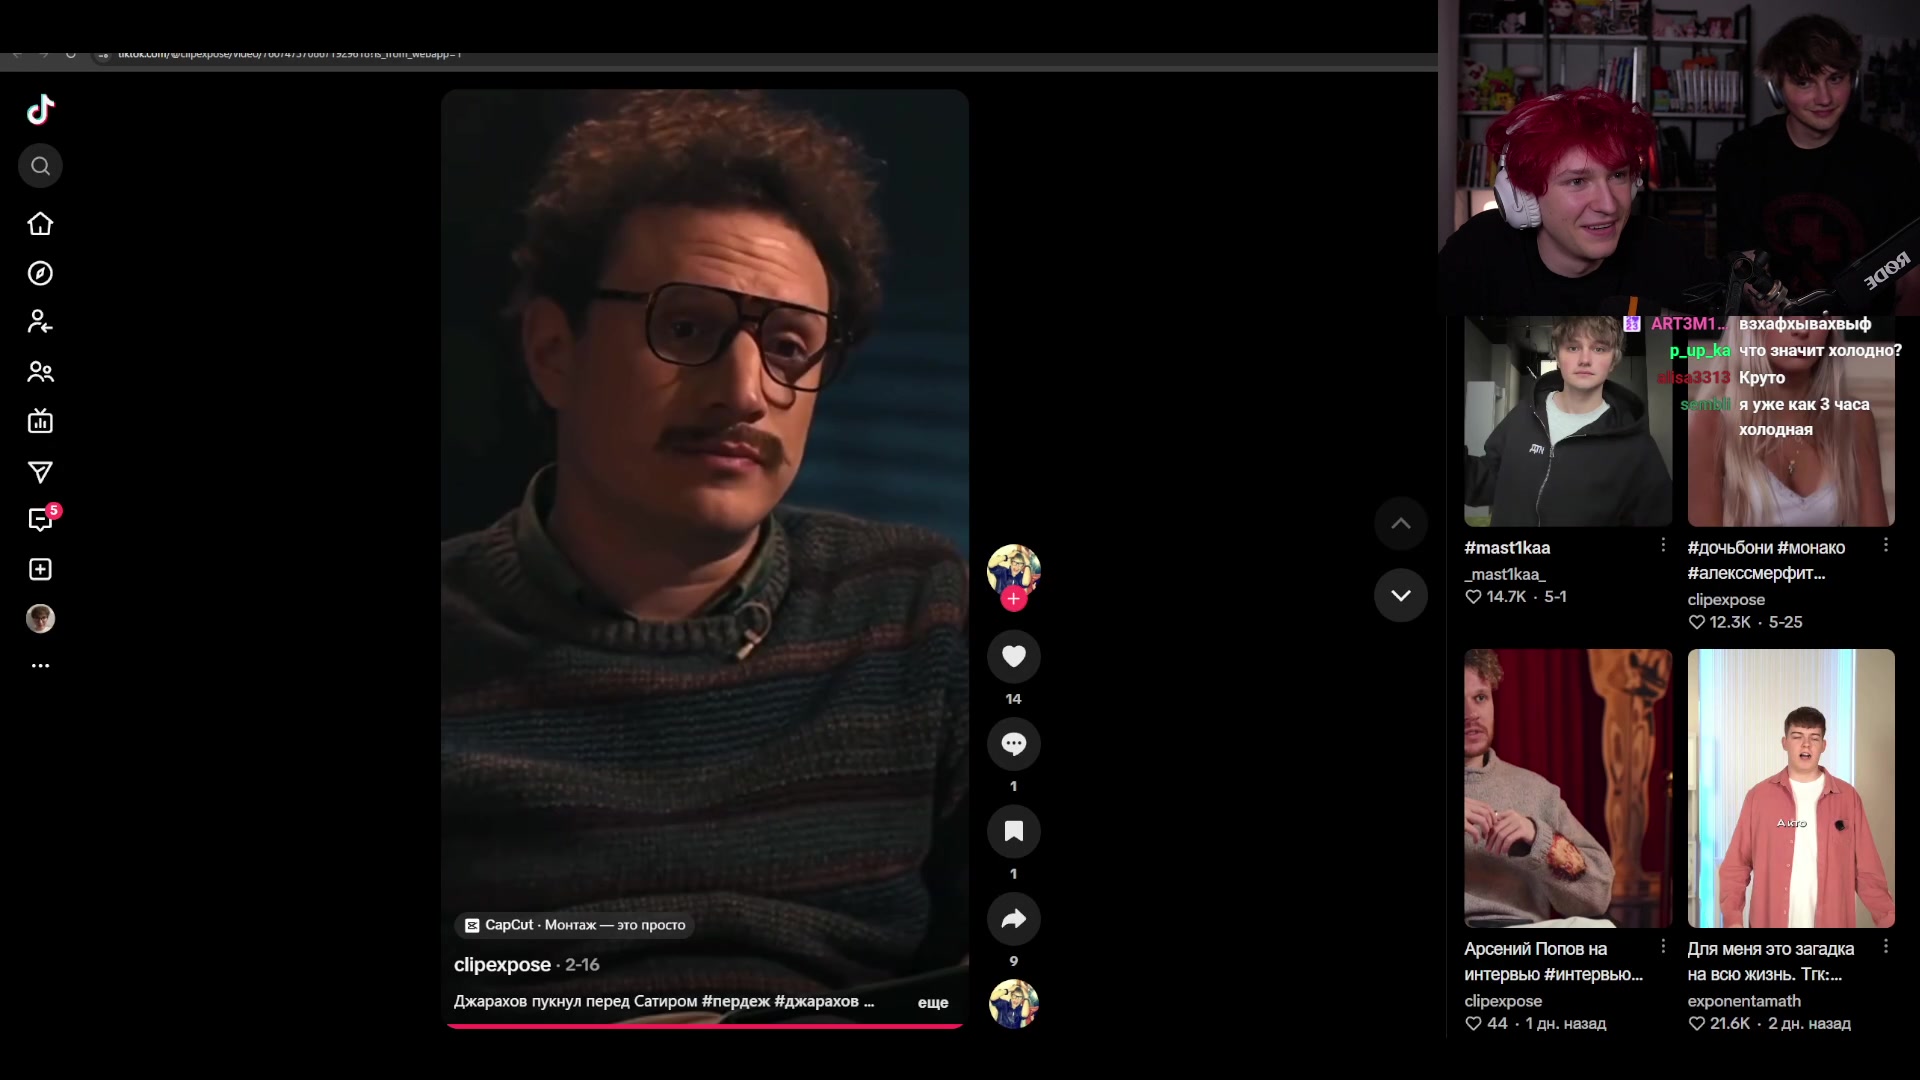
Task: Open #дочьбони #монако video title
Action: tap(1766, 560)
